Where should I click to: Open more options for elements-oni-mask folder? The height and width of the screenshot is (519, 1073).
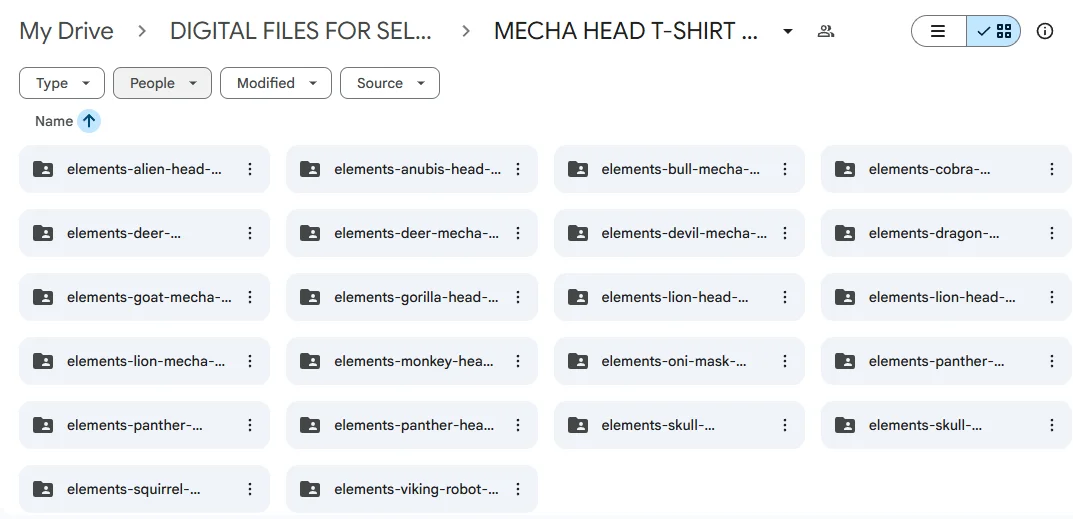[785, 361]
